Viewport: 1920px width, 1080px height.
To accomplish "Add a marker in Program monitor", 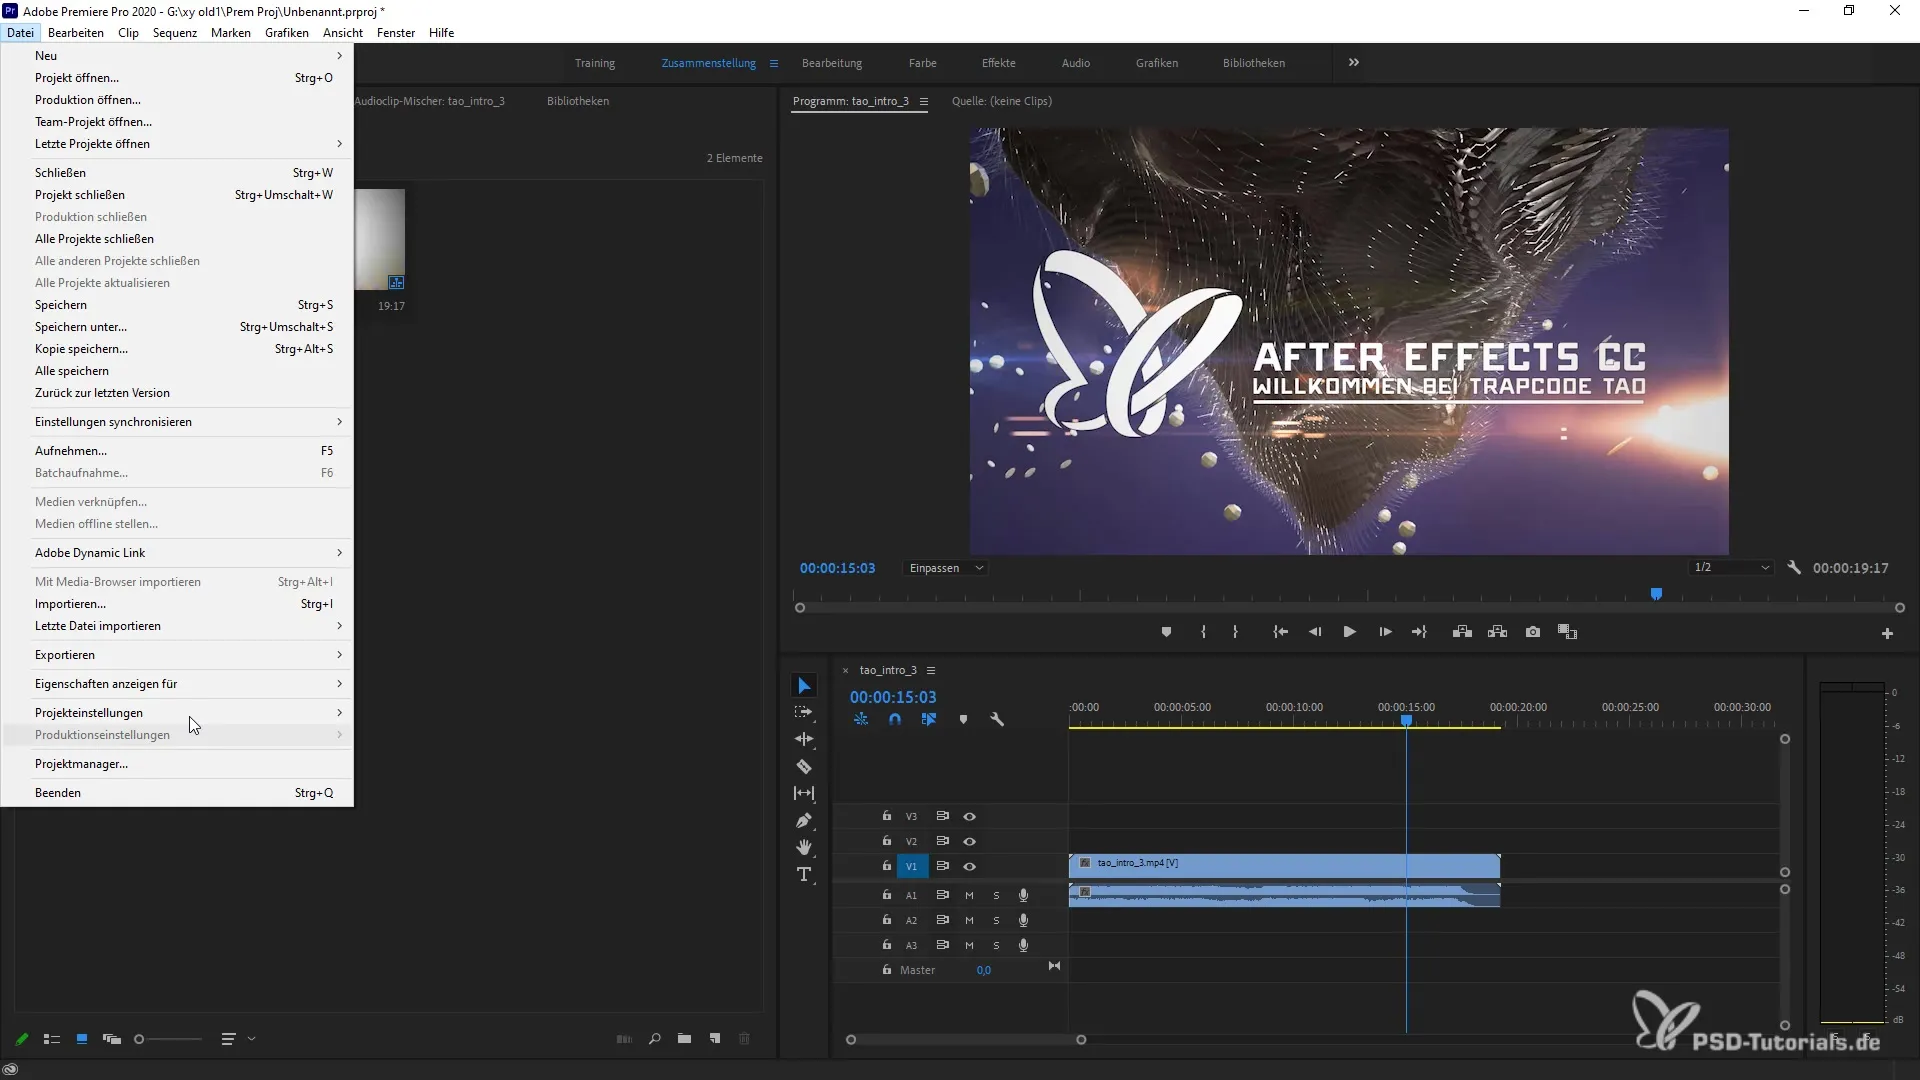I will coord(1166,632).
